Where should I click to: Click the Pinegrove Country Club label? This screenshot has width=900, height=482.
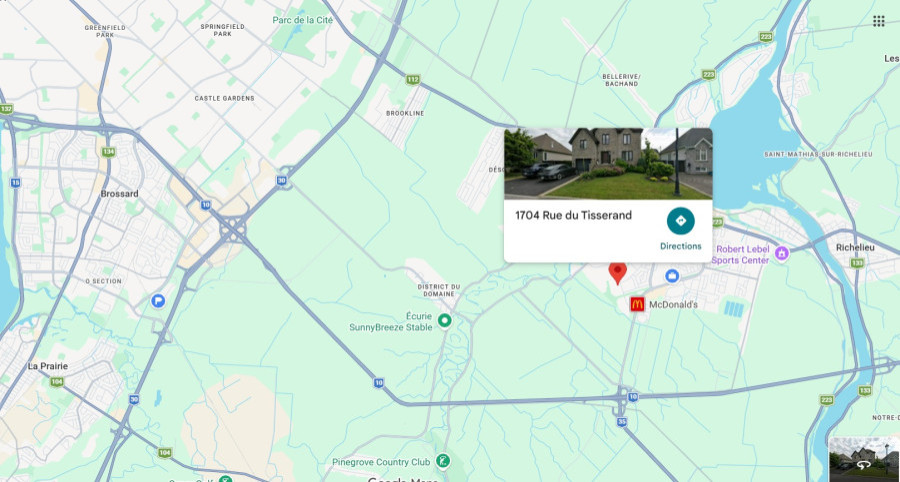click(381, 462)
